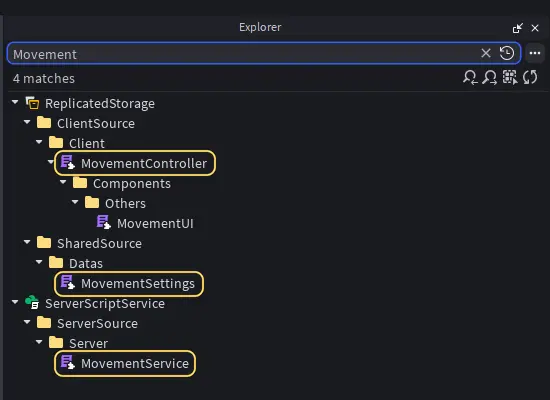The image size is (550, 400).
Task: Collapse the ServerScriptService node arrow
Action: pos(15,302)
